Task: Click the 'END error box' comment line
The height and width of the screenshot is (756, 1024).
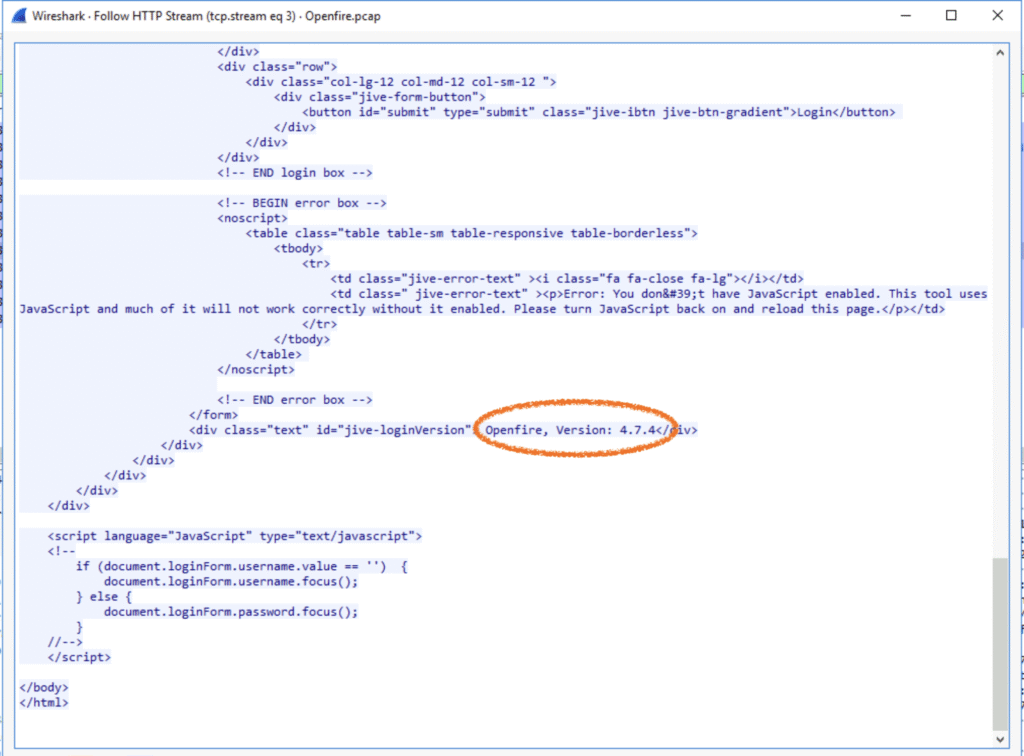Action: (294, 400)
